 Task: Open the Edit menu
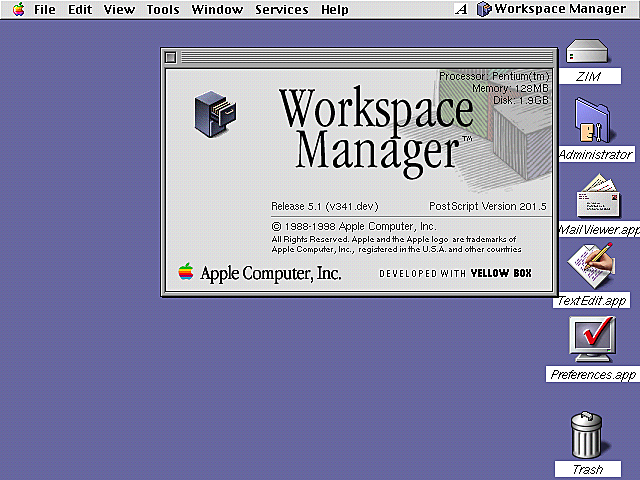pos(80,9)
